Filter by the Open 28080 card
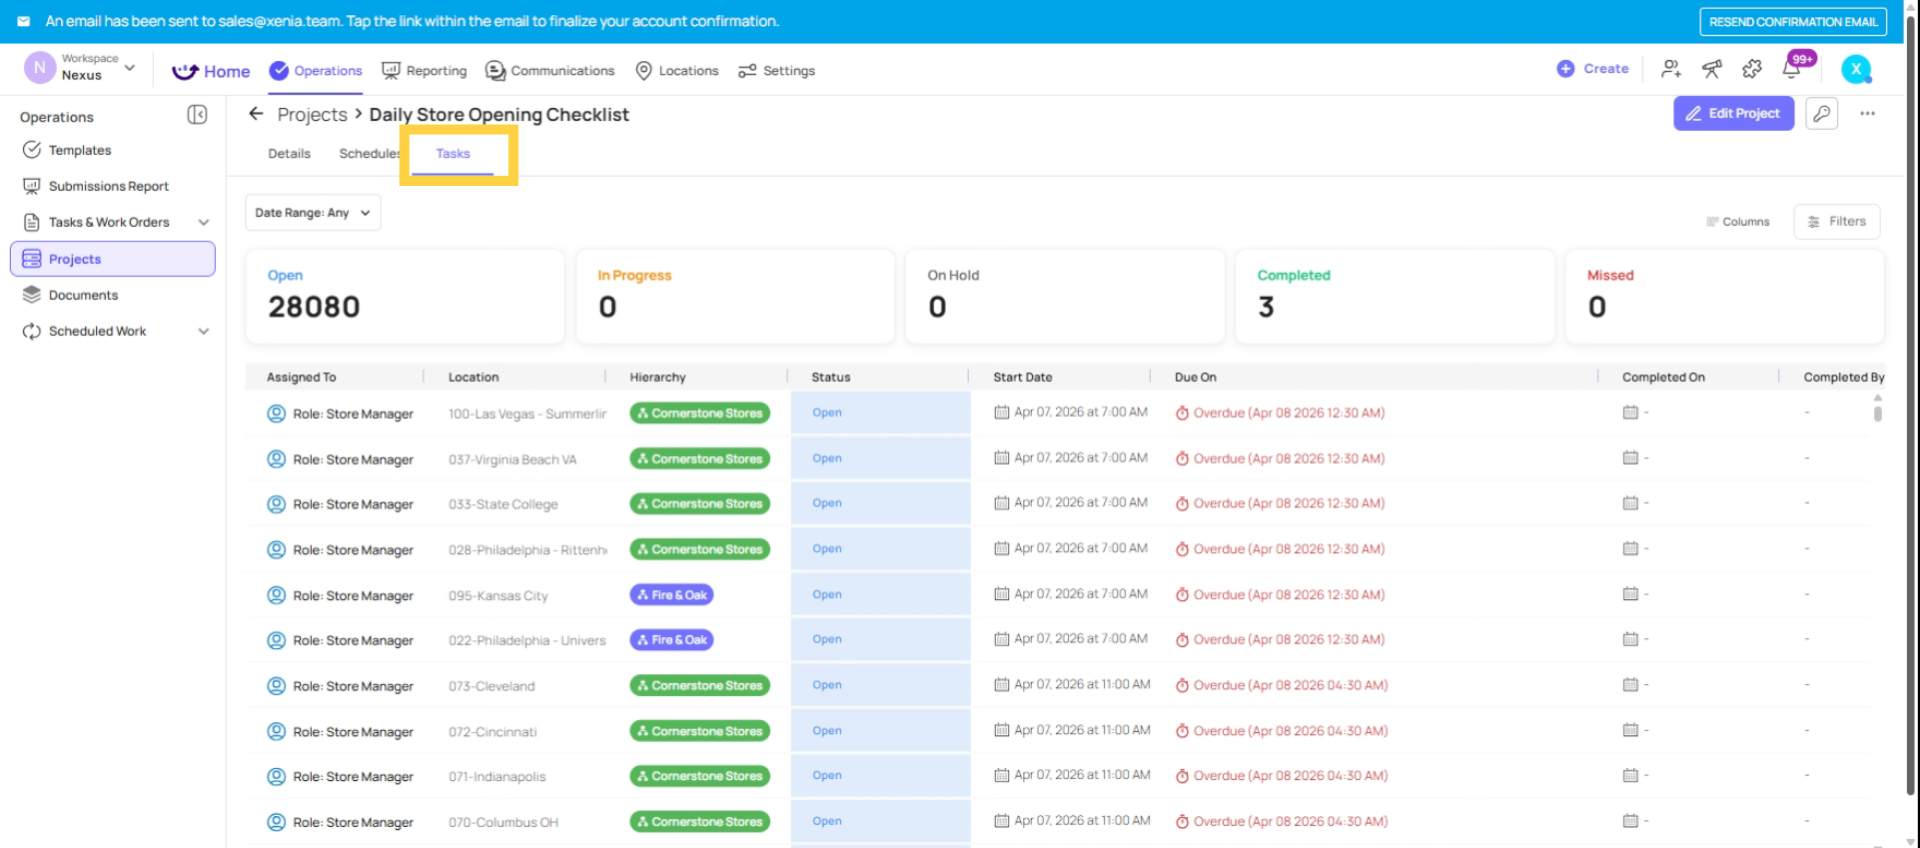Screen dimensions: 1920x848 (405, 296)
